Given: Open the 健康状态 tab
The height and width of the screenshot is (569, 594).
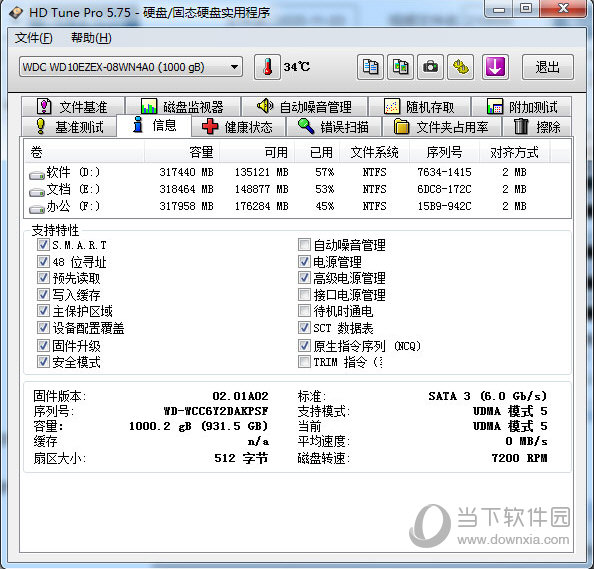Looking at the screenshot, I should [x=238, y=127].
